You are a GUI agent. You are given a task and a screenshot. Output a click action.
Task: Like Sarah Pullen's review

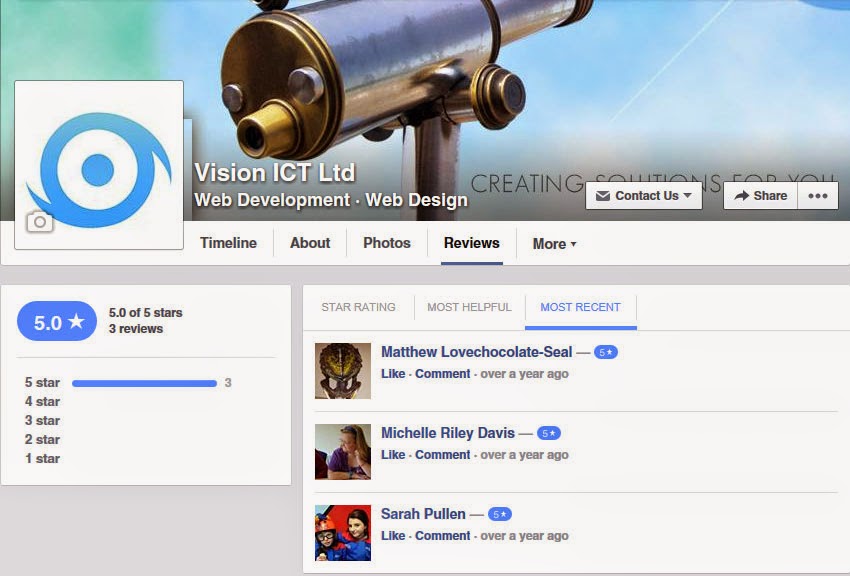pyautogui.click(x=393, y=535)
